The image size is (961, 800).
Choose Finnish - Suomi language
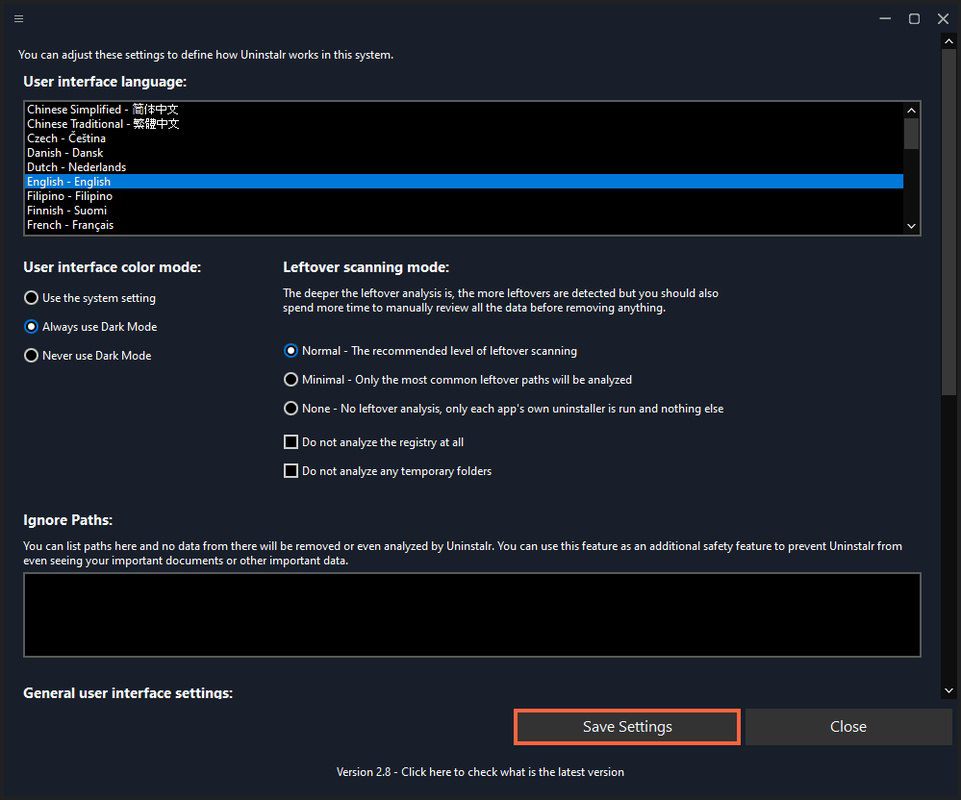click(x=464, y=210)
